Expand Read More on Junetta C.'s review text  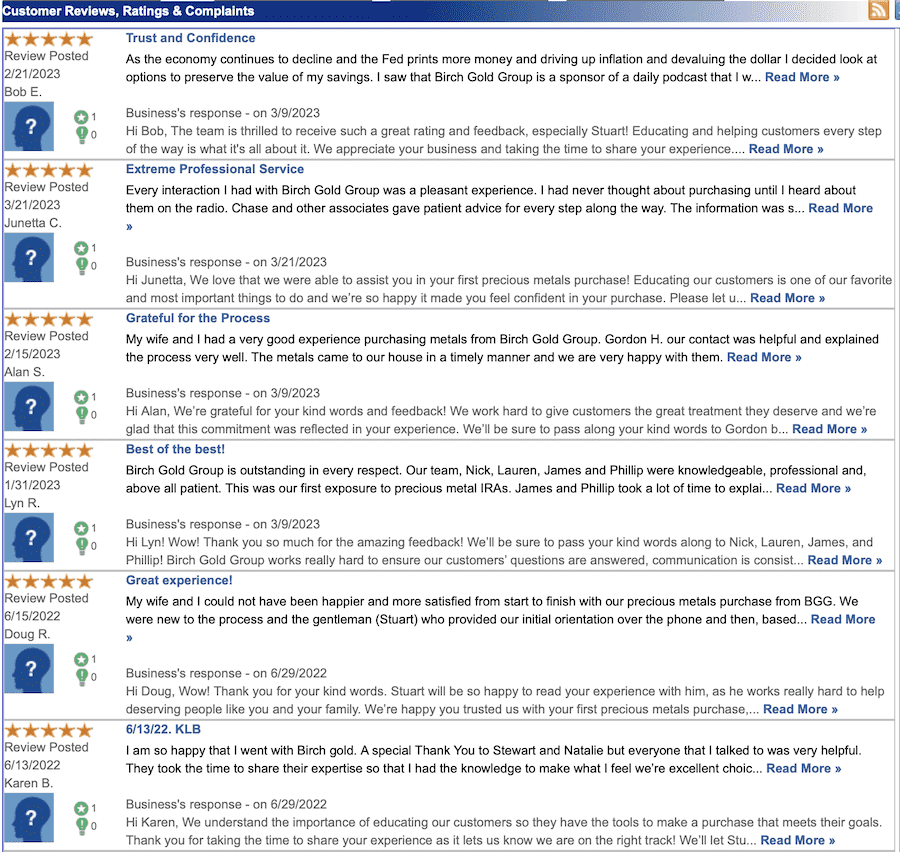pos(840,208)
